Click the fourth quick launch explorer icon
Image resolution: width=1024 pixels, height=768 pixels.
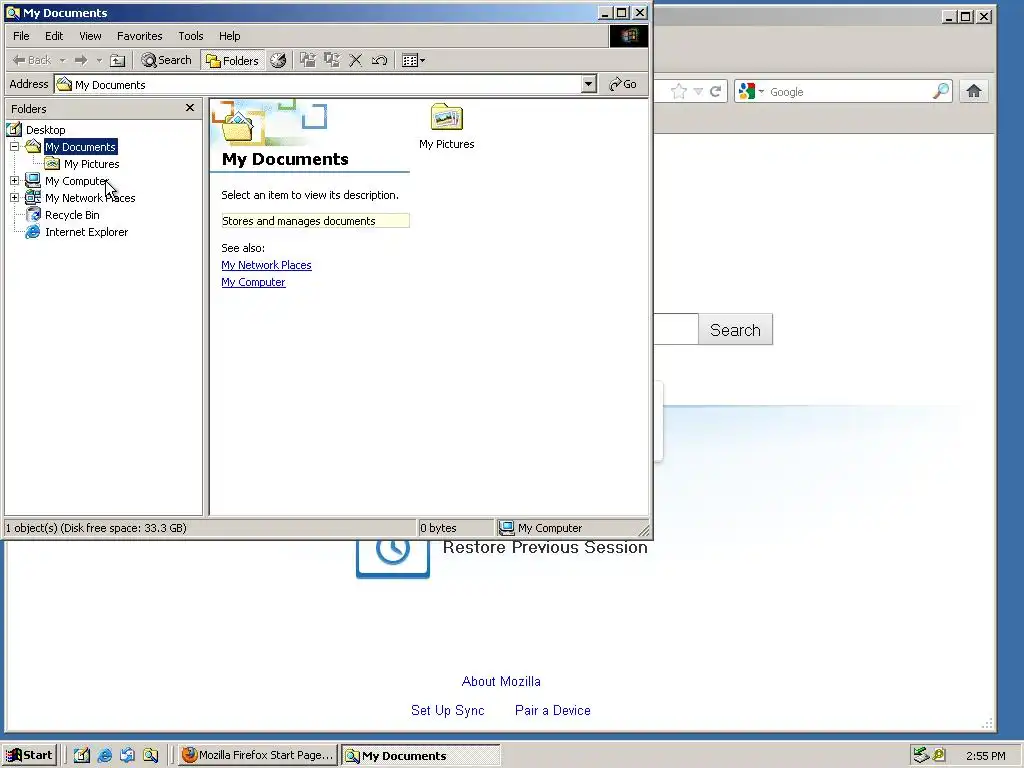[x=151, y=755]
